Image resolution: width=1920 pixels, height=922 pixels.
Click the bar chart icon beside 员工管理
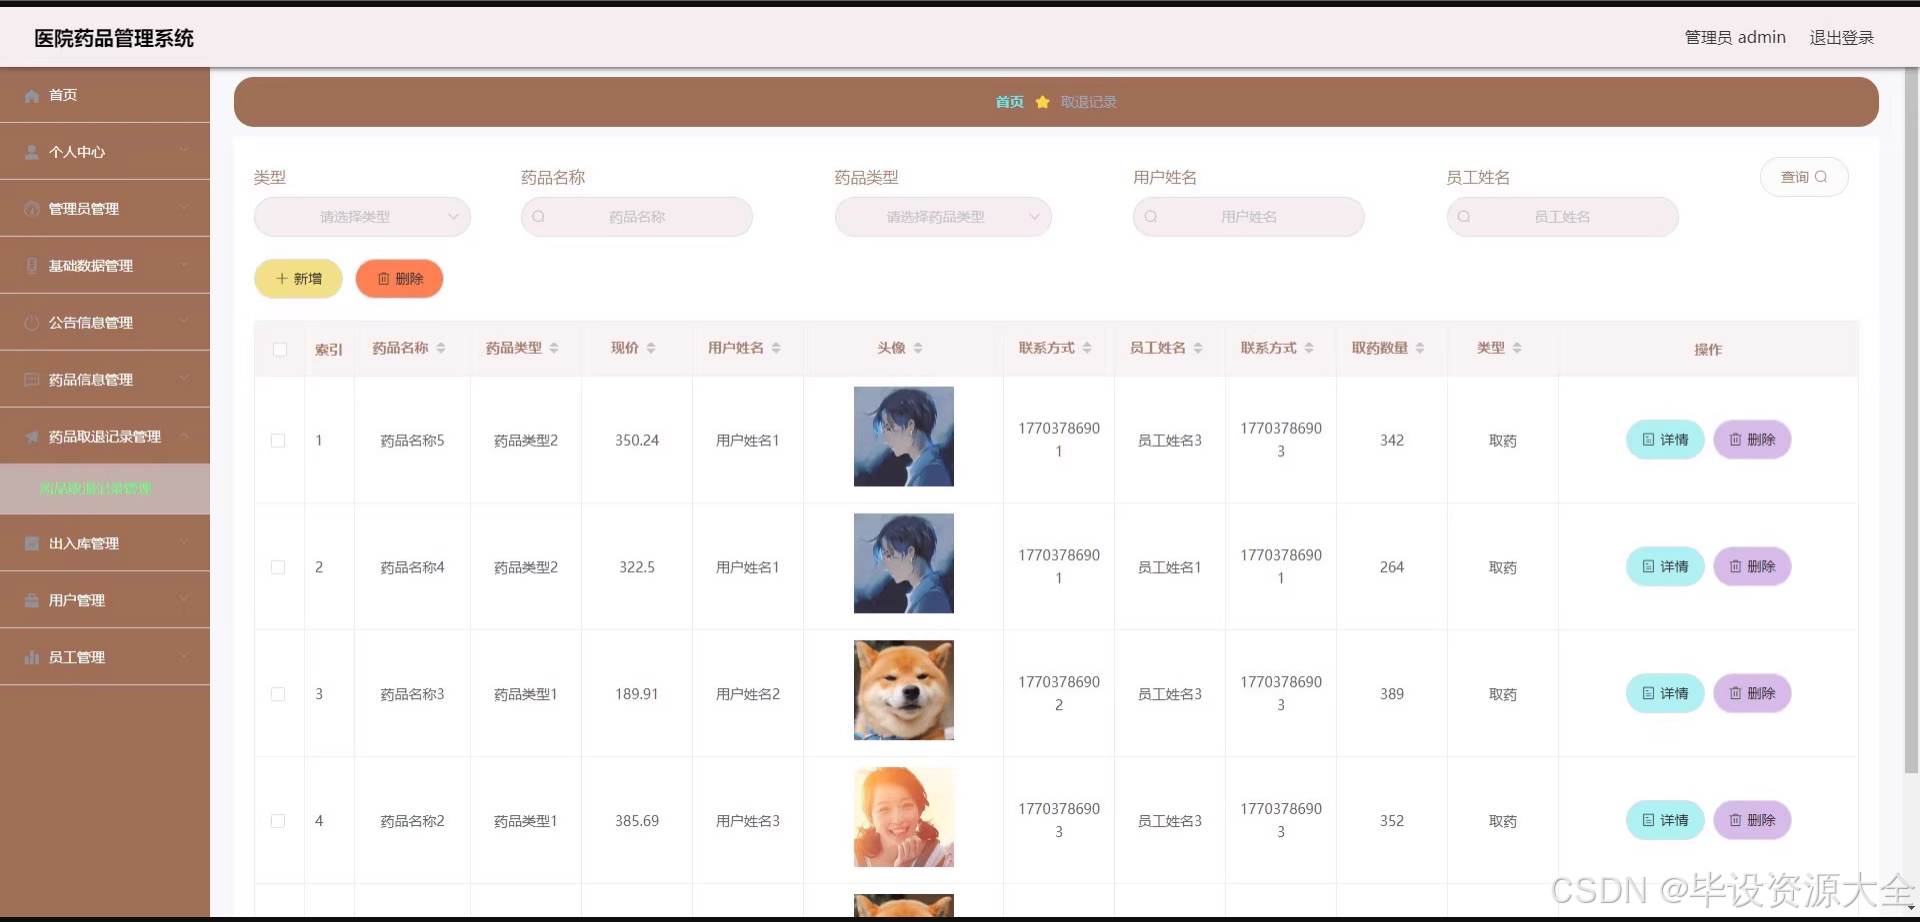[32, 658]
